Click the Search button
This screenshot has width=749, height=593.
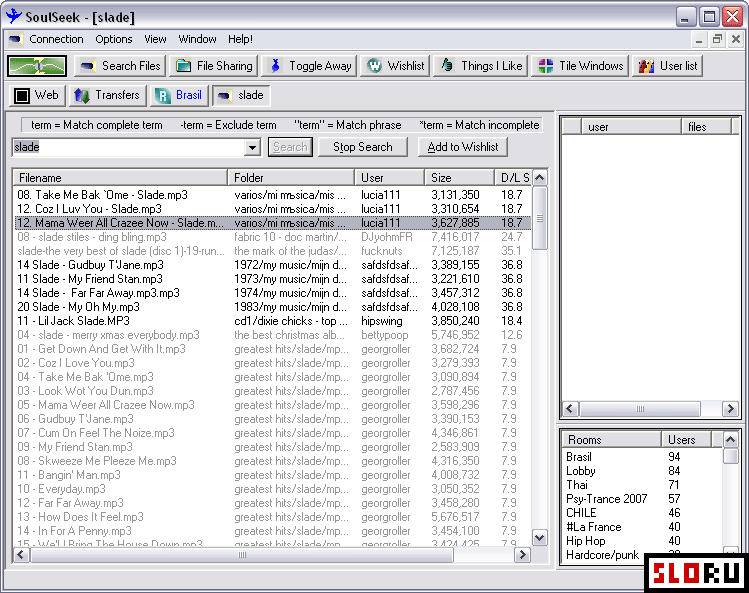tap(290, 147)
